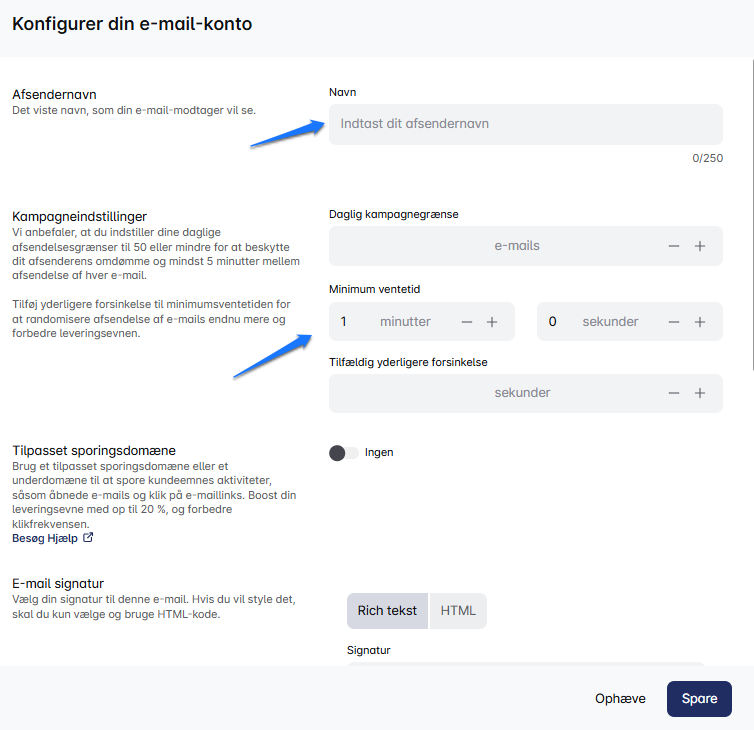Screen dimensions: 754x730
Task: Decrease sekunder in Minimum ventetid
Action: click(x=674, y=322)
